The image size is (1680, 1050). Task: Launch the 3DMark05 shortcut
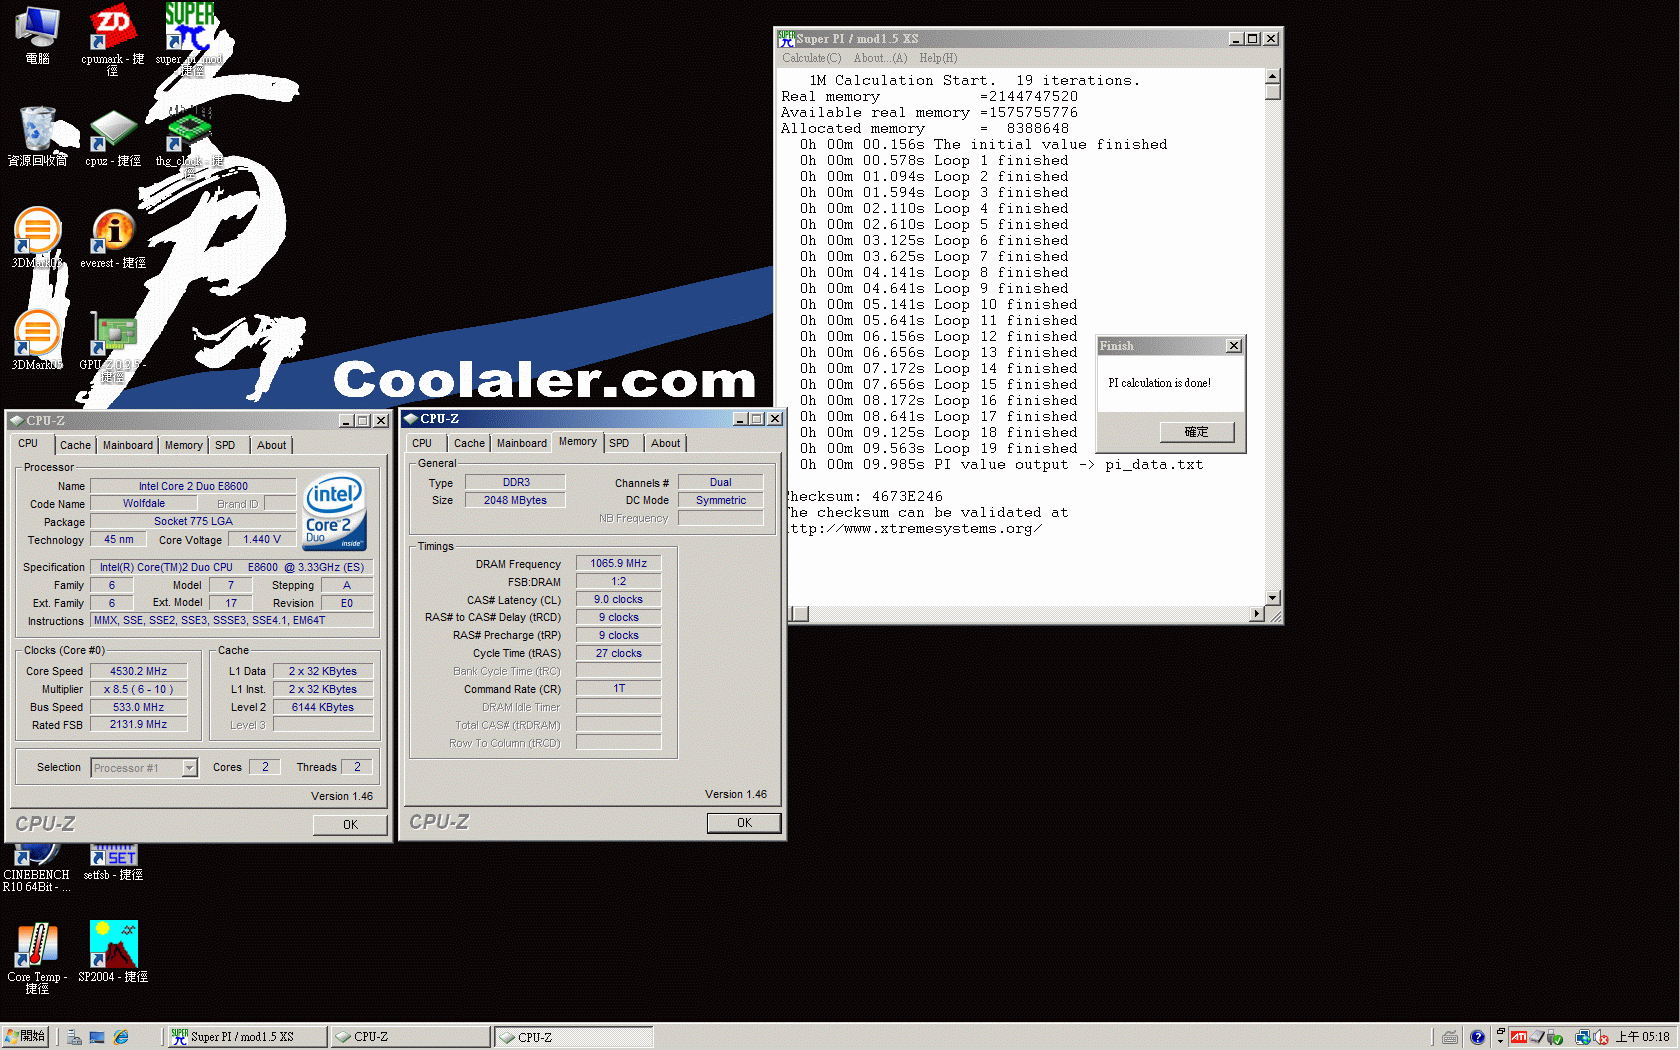(37, 340)
